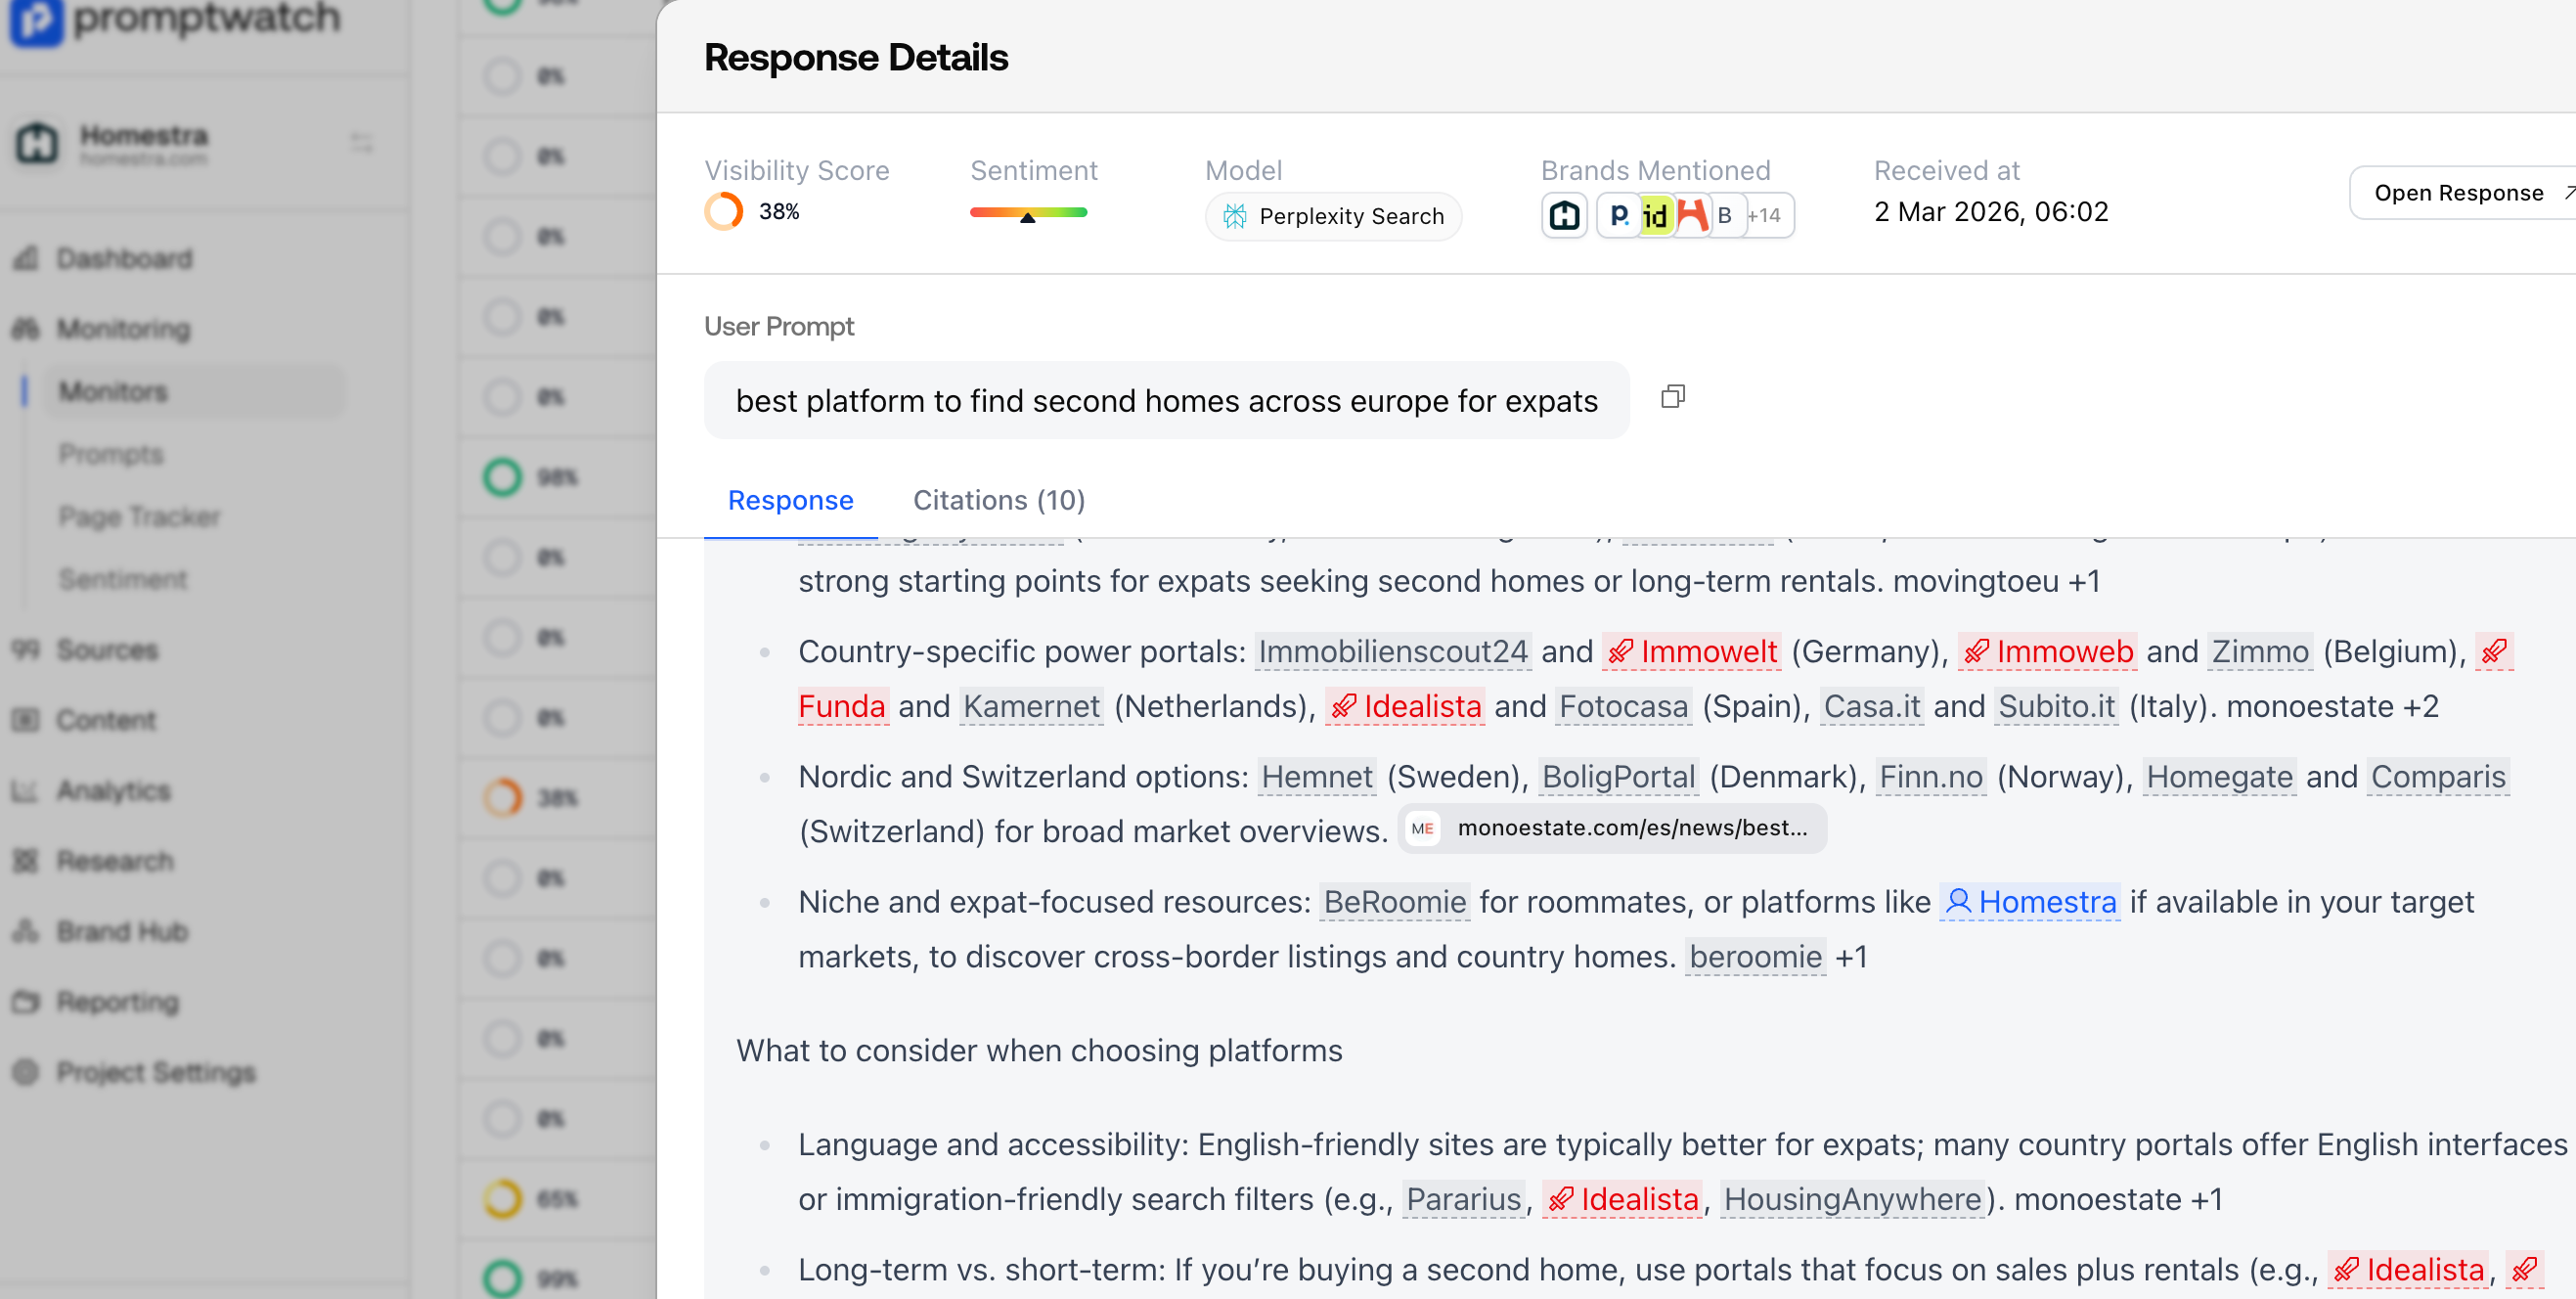The height and width of the screenshot is (1299, 2576).
Task: Expand the Monitoring sidebar section
Action: [122, 328]
